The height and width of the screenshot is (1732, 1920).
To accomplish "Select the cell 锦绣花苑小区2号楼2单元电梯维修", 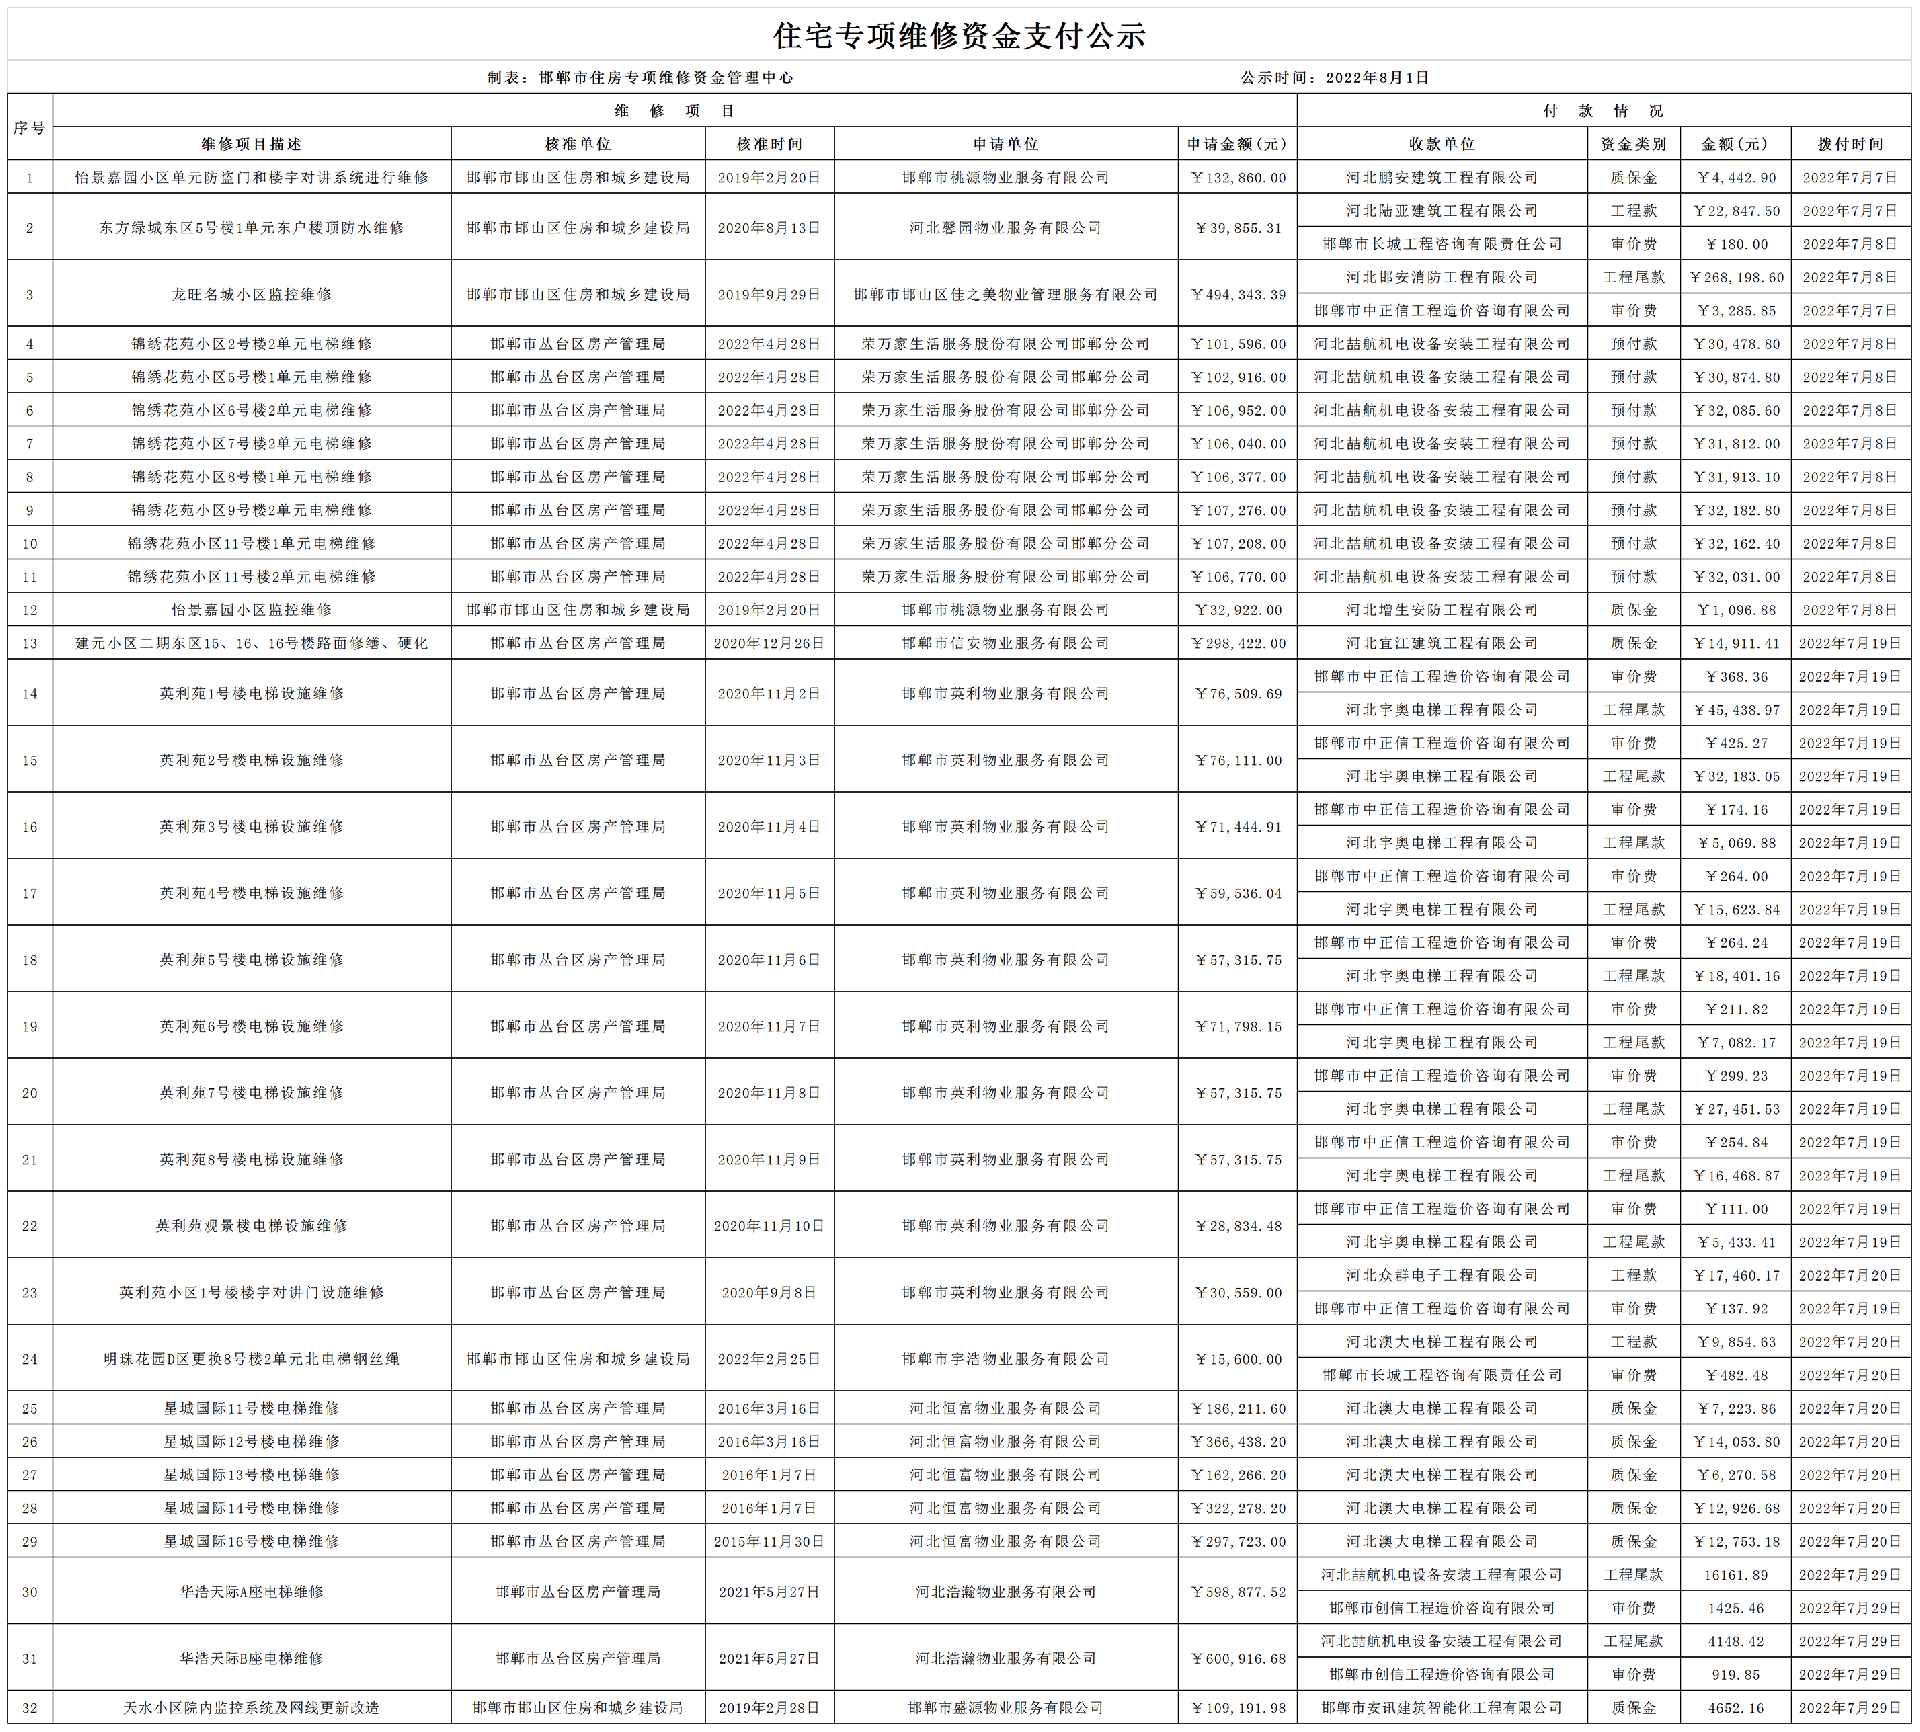I will tap(251, 344).
